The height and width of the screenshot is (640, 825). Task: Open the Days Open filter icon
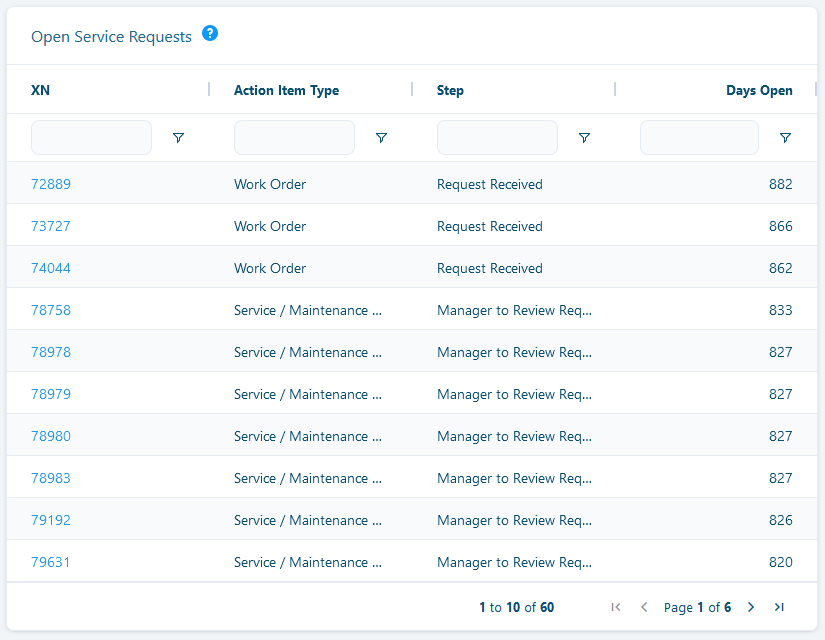(x=785, y=138)
